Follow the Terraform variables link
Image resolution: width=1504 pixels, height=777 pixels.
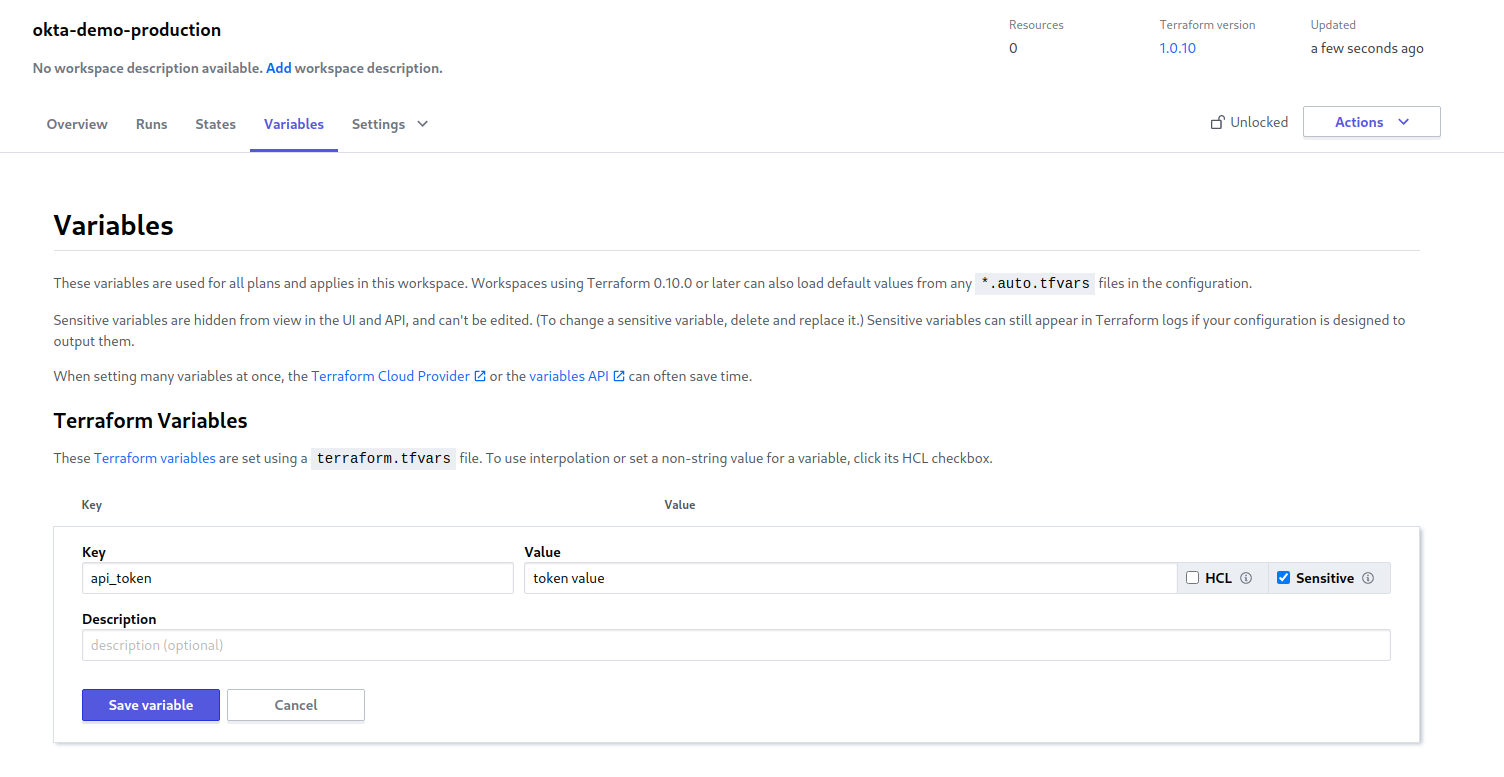[x=155, y=459]
